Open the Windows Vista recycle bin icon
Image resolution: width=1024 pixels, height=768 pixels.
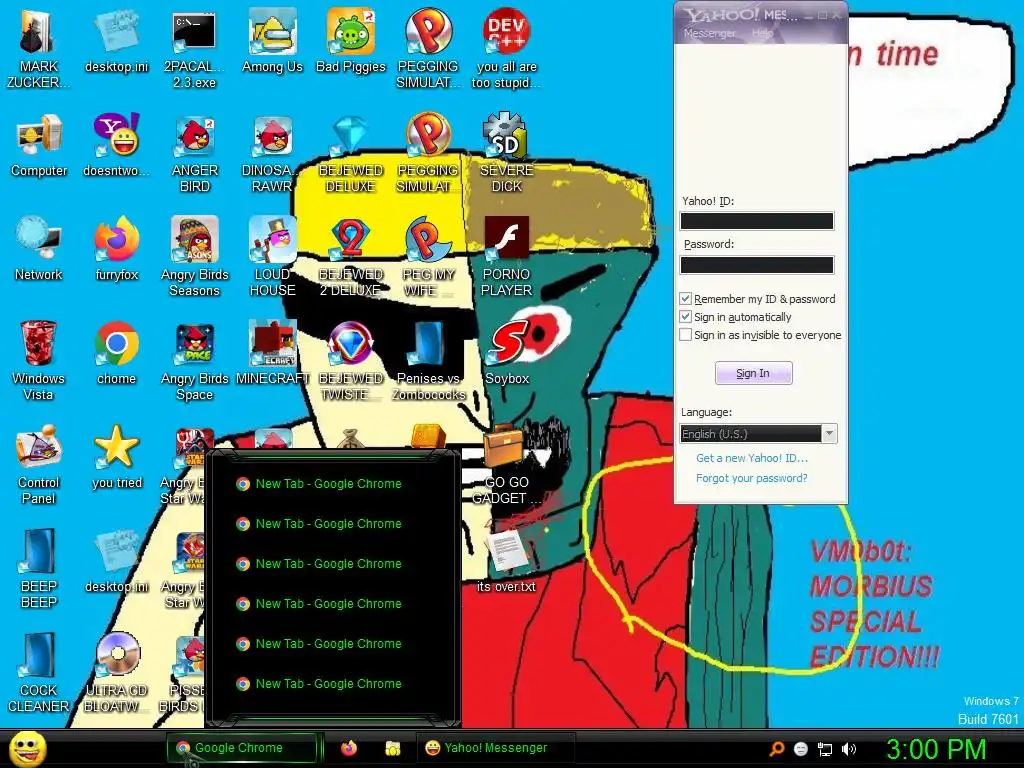pyautogui.click(x=39, y=361)
